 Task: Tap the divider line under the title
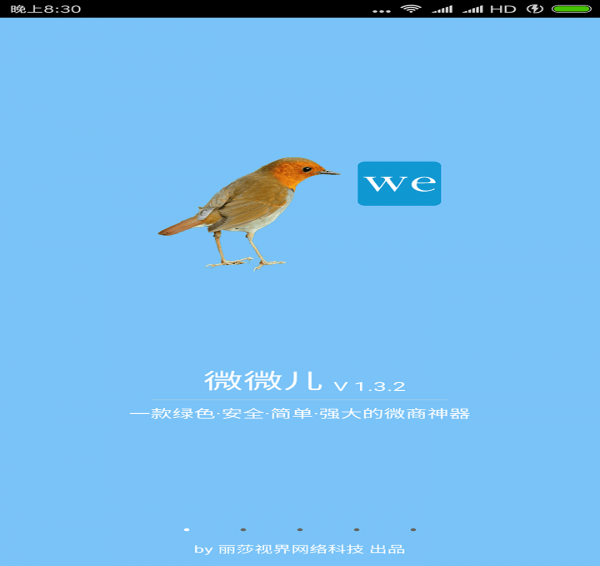coord(300,399)
